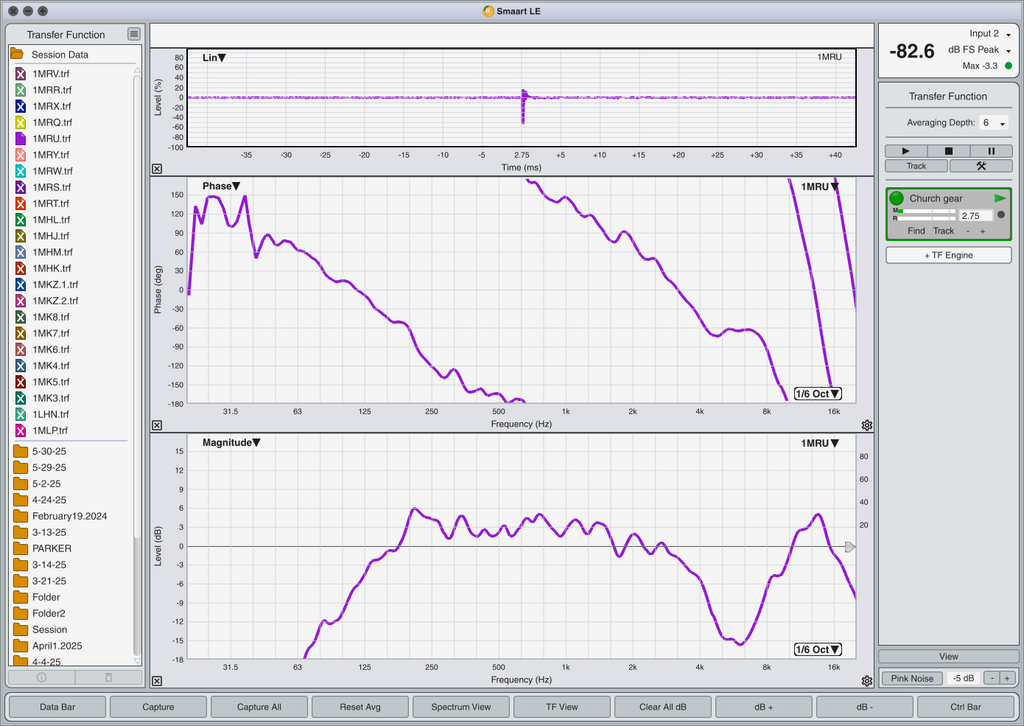This screenshot has width=1024, height=726.
Task: Toggle the Church gear green power indicator
Action: point(897,198)
